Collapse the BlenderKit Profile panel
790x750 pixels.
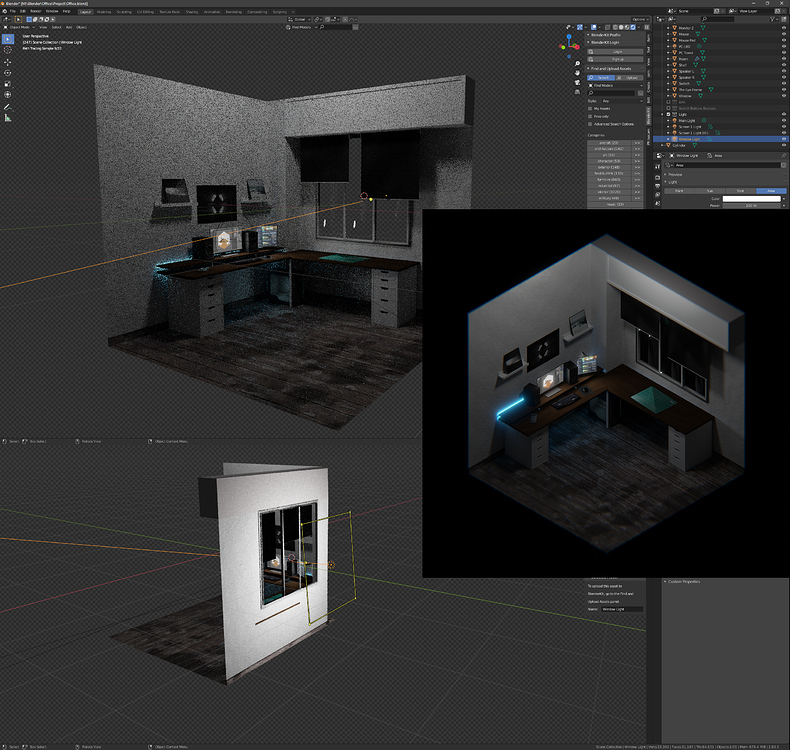(588, 35)
